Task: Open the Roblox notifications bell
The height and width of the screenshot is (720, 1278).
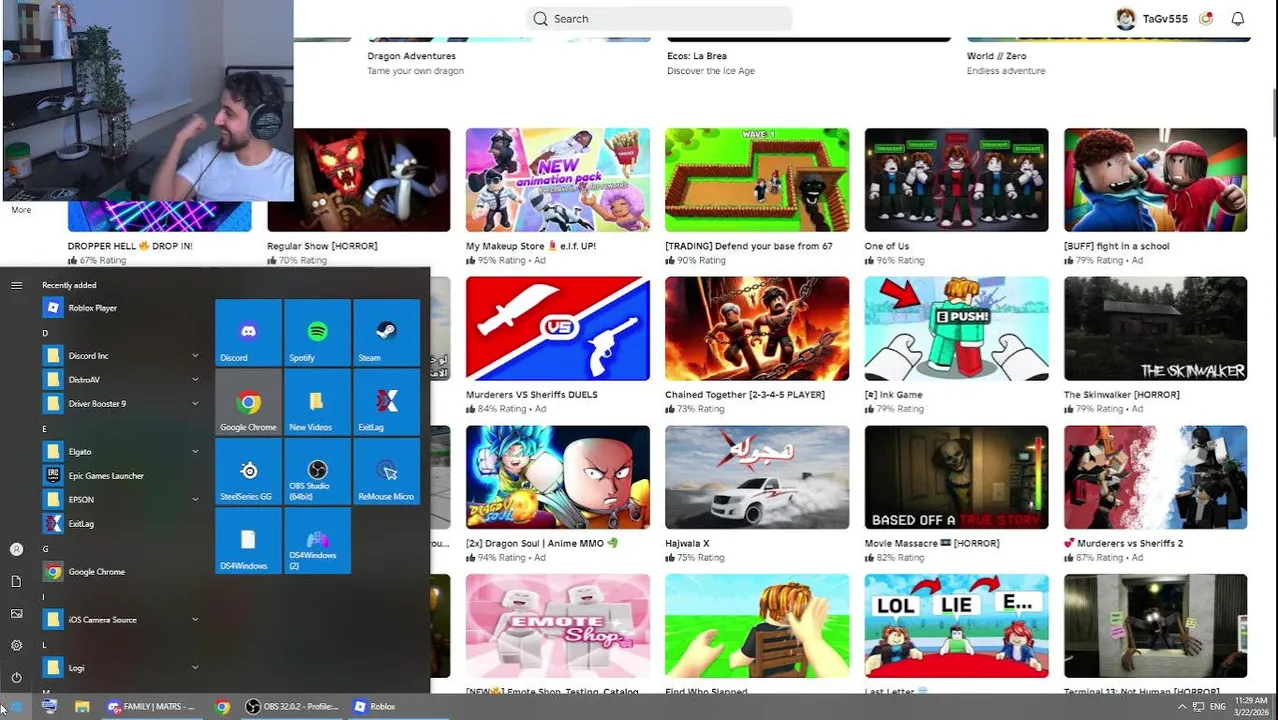Action: (x=1238, y=18)
